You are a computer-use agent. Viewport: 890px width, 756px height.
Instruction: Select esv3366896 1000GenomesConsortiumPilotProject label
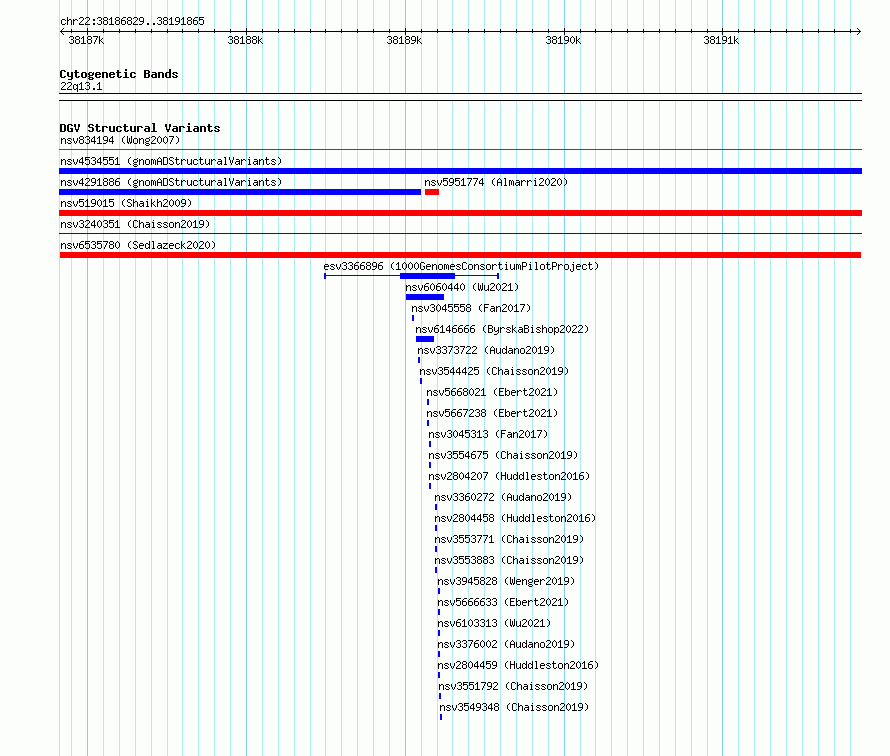[x=461, y=266]
